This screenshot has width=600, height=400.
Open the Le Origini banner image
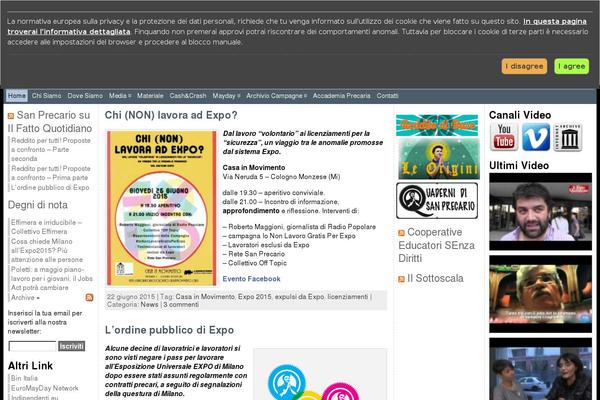439,158
